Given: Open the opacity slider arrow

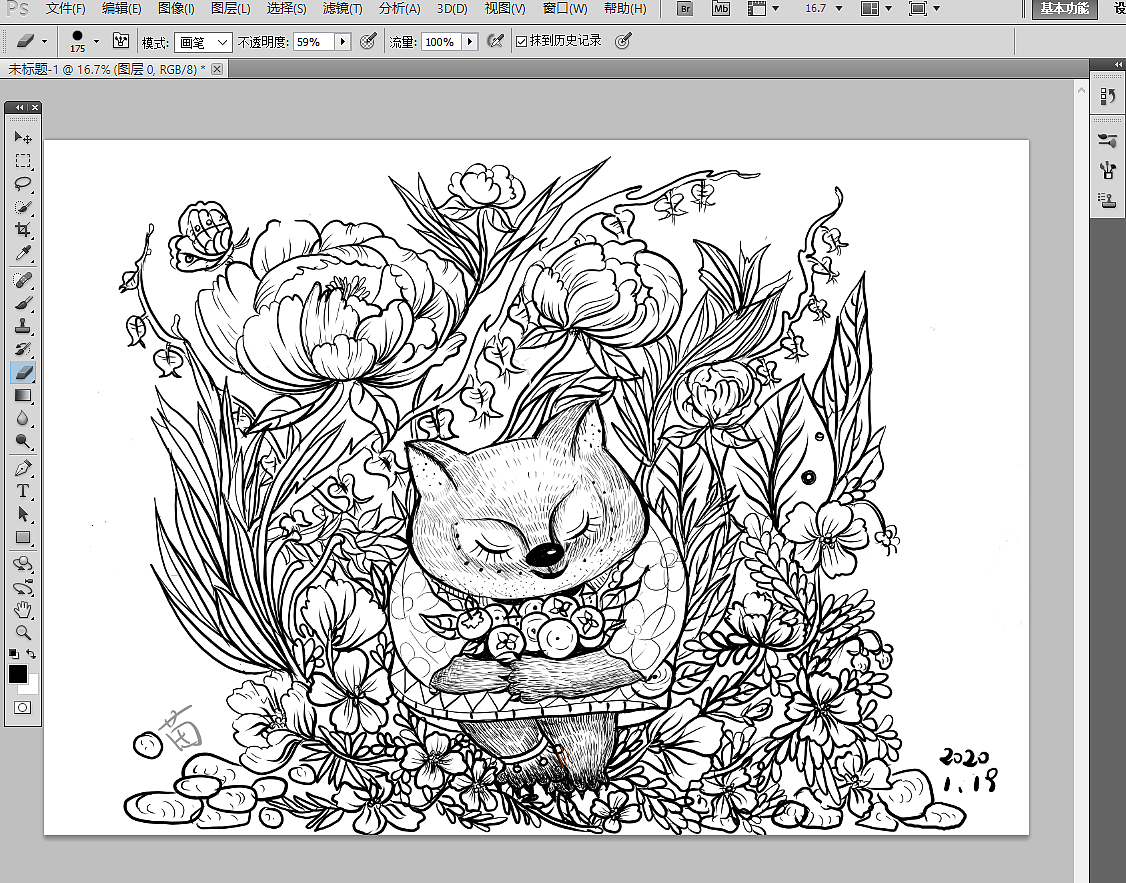Looking at the screenshot, I should click(x=343, y=42).
